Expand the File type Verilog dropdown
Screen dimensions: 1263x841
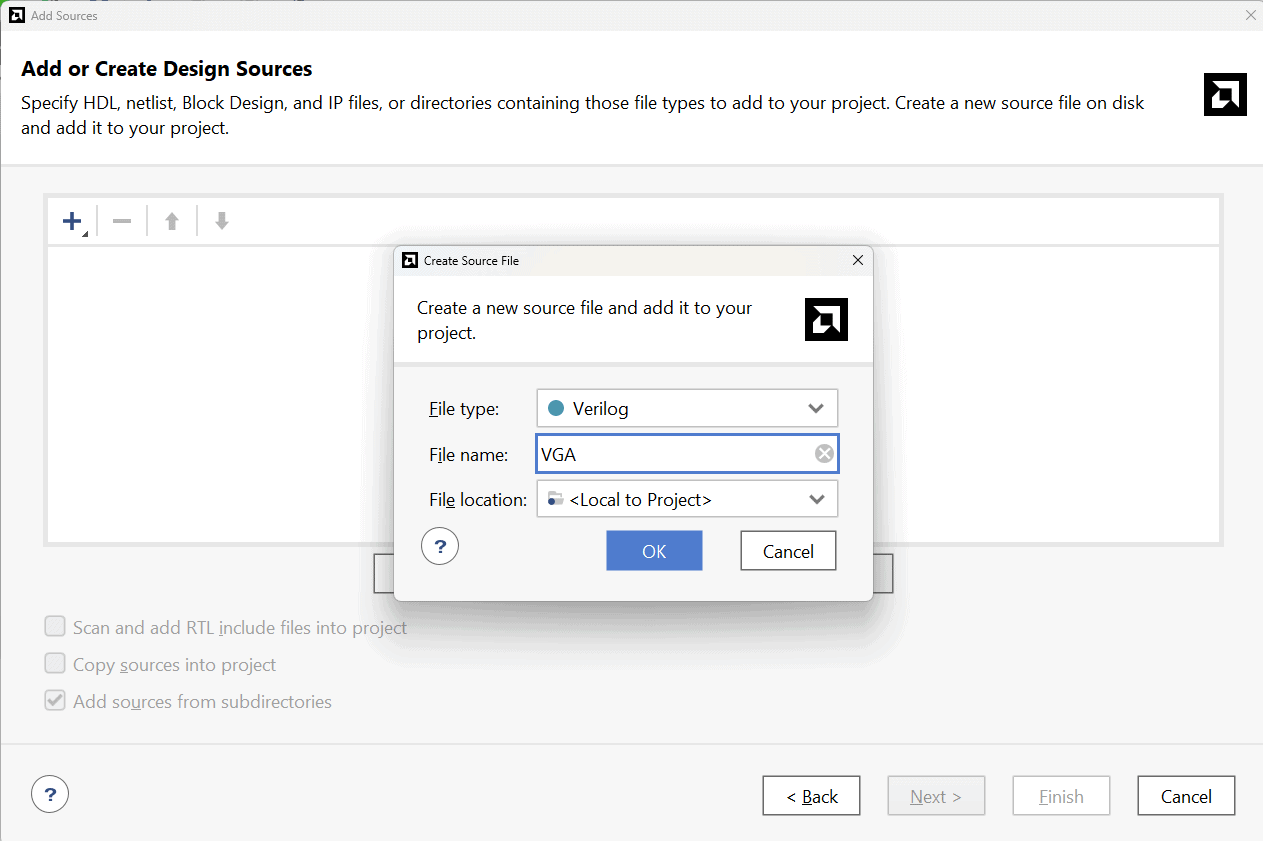point(815,408)
